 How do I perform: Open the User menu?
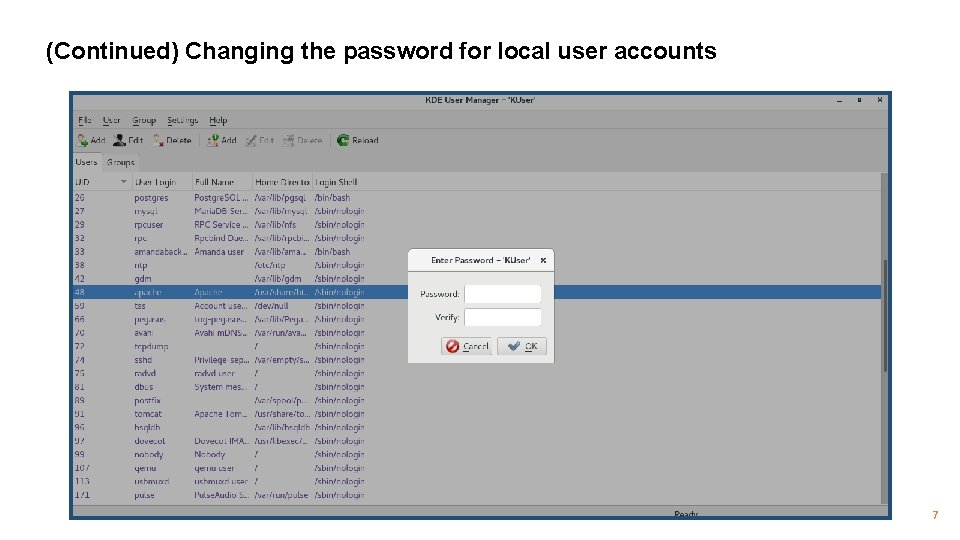click(x=111, y=120)
